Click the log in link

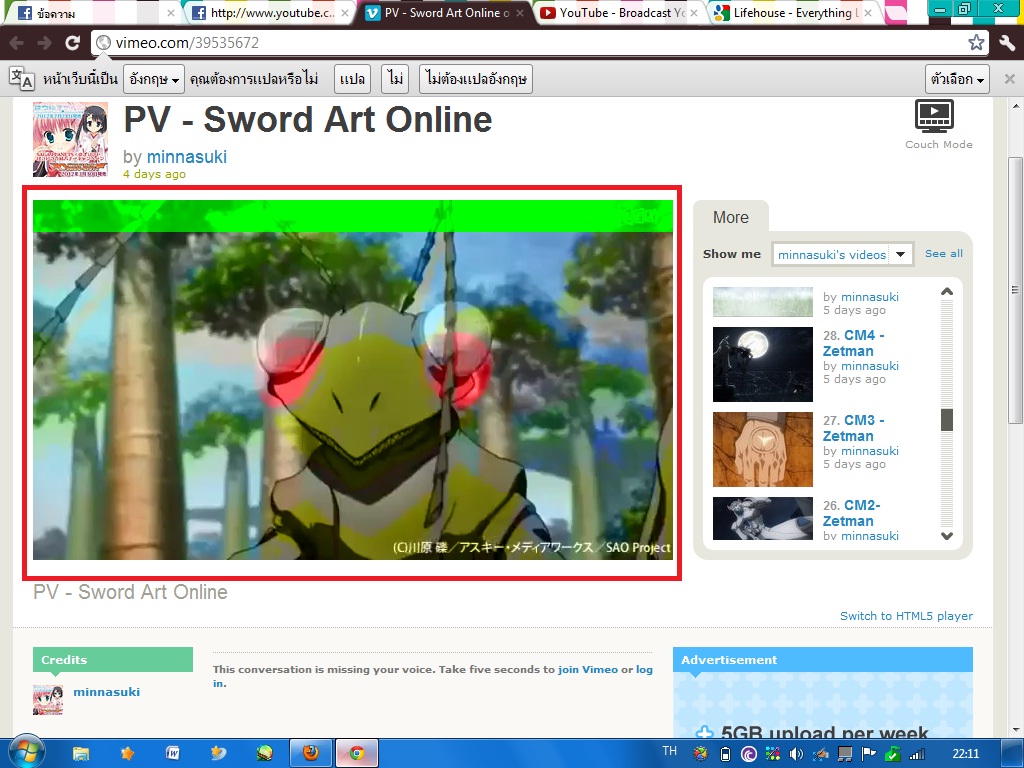click(645, 669)
